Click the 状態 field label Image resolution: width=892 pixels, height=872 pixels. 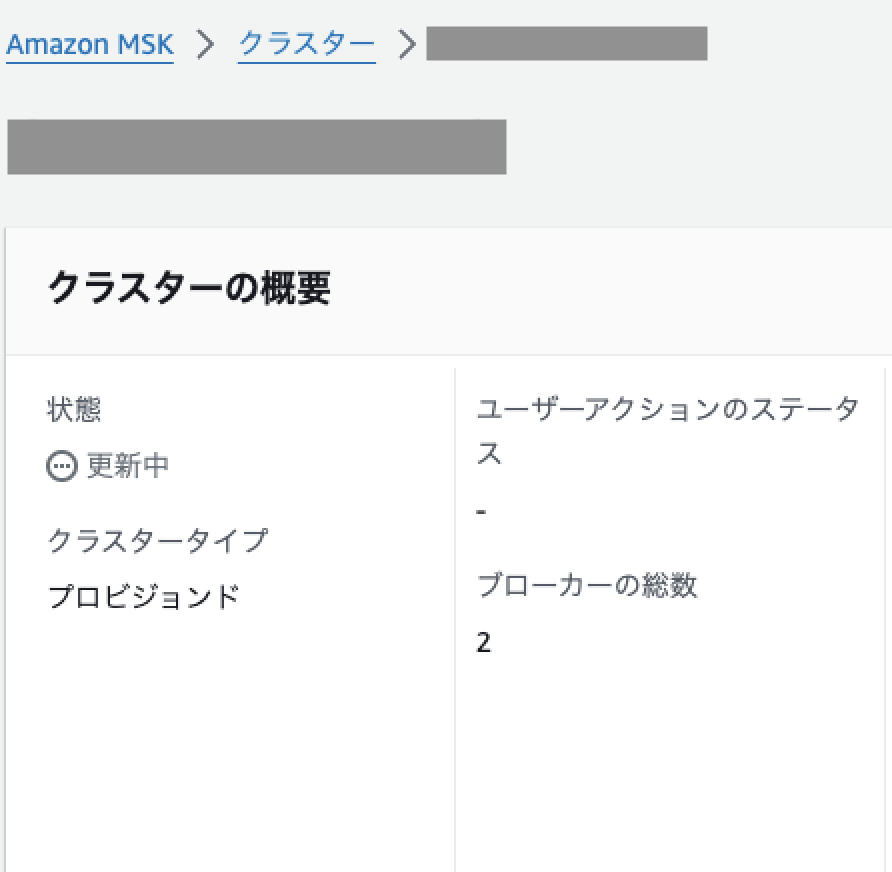74,409
